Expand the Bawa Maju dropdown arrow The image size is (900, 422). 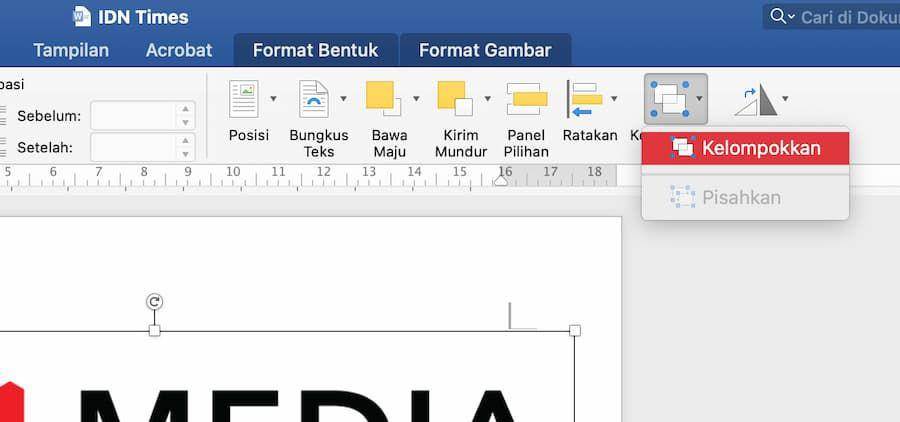(416, 99)
